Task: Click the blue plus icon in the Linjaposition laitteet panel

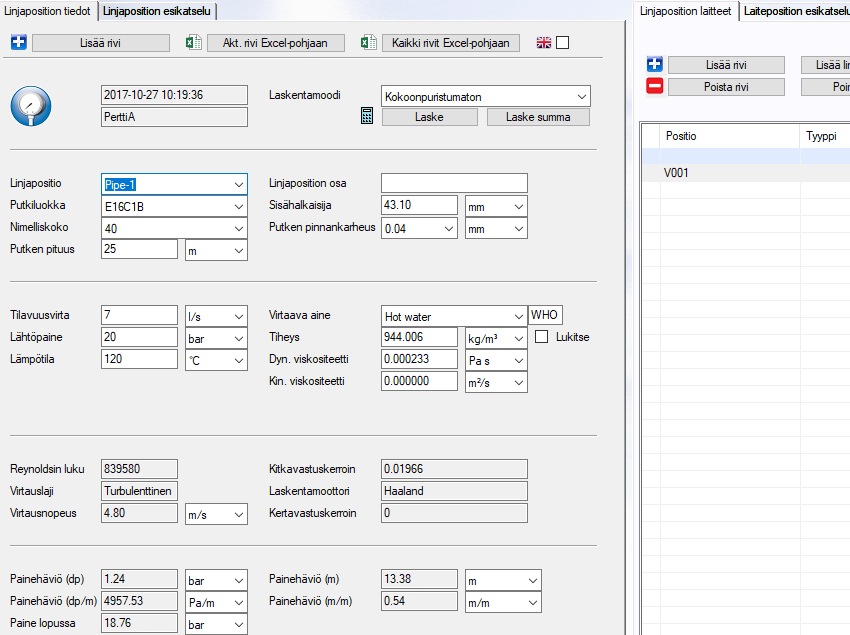Action: (x=655, y=65)
